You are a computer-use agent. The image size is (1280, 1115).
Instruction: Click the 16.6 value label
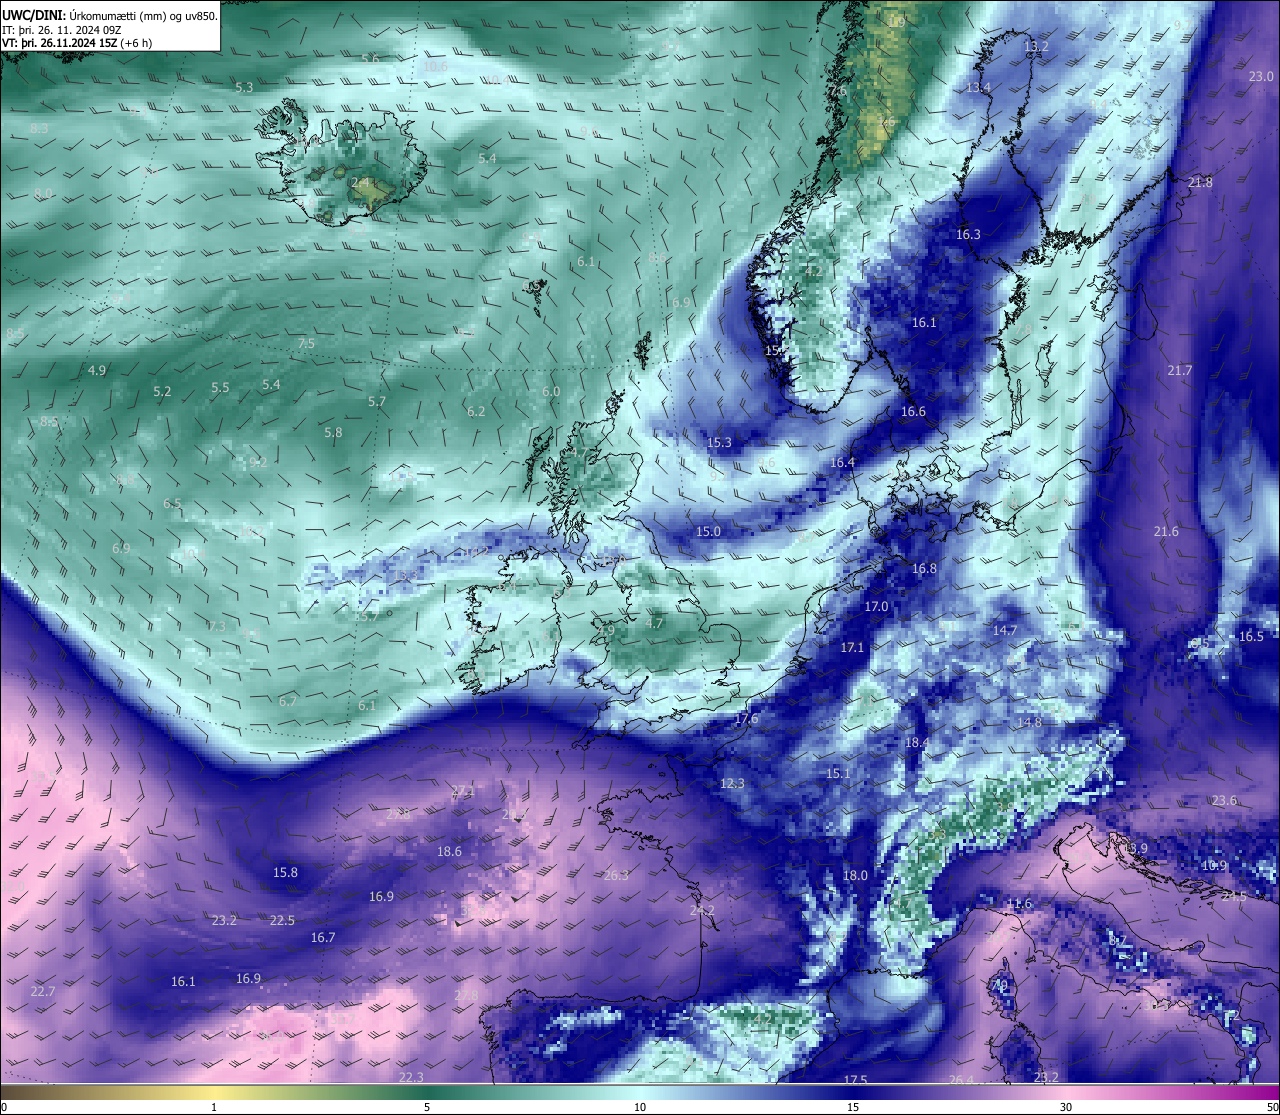pyautogui.click(x=913, y=411)
